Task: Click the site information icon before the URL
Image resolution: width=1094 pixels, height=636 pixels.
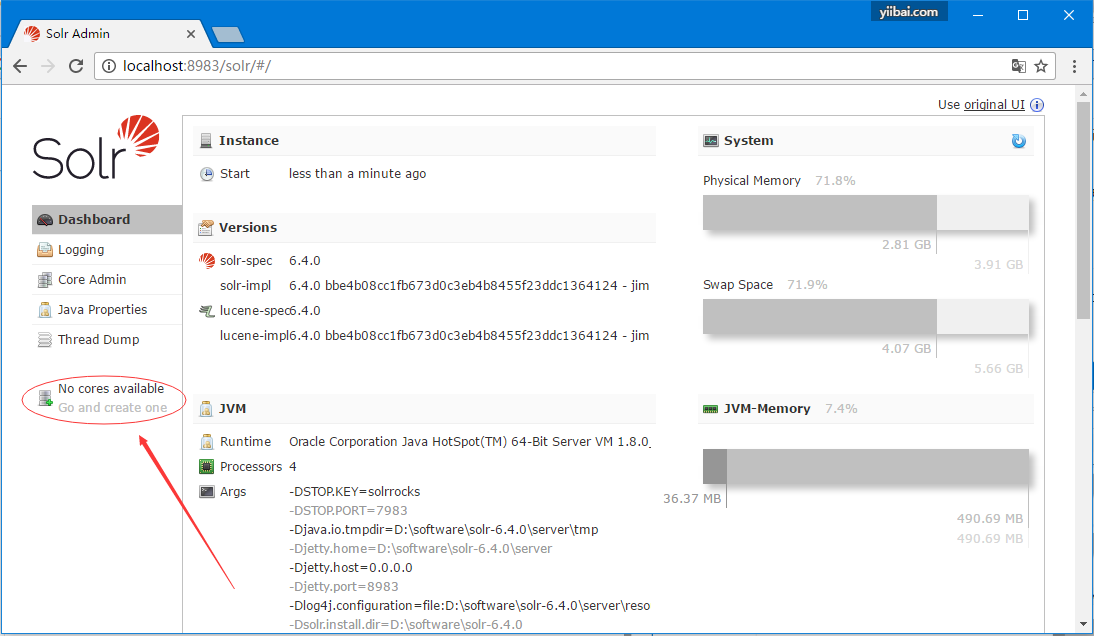Action: [109, 66]
